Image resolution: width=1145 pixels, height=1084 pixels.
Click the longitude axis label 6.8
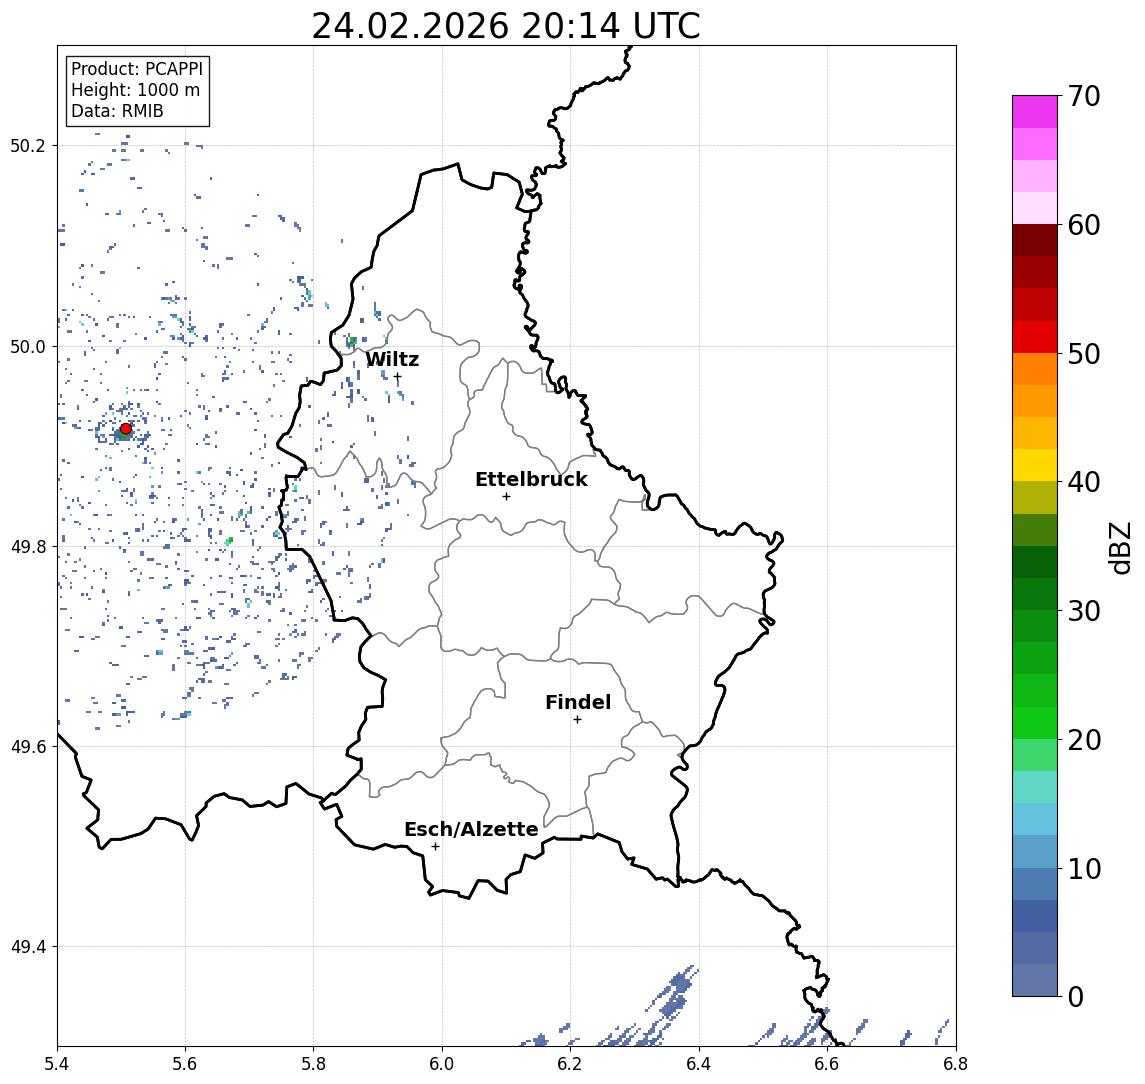click(955, 1064)
